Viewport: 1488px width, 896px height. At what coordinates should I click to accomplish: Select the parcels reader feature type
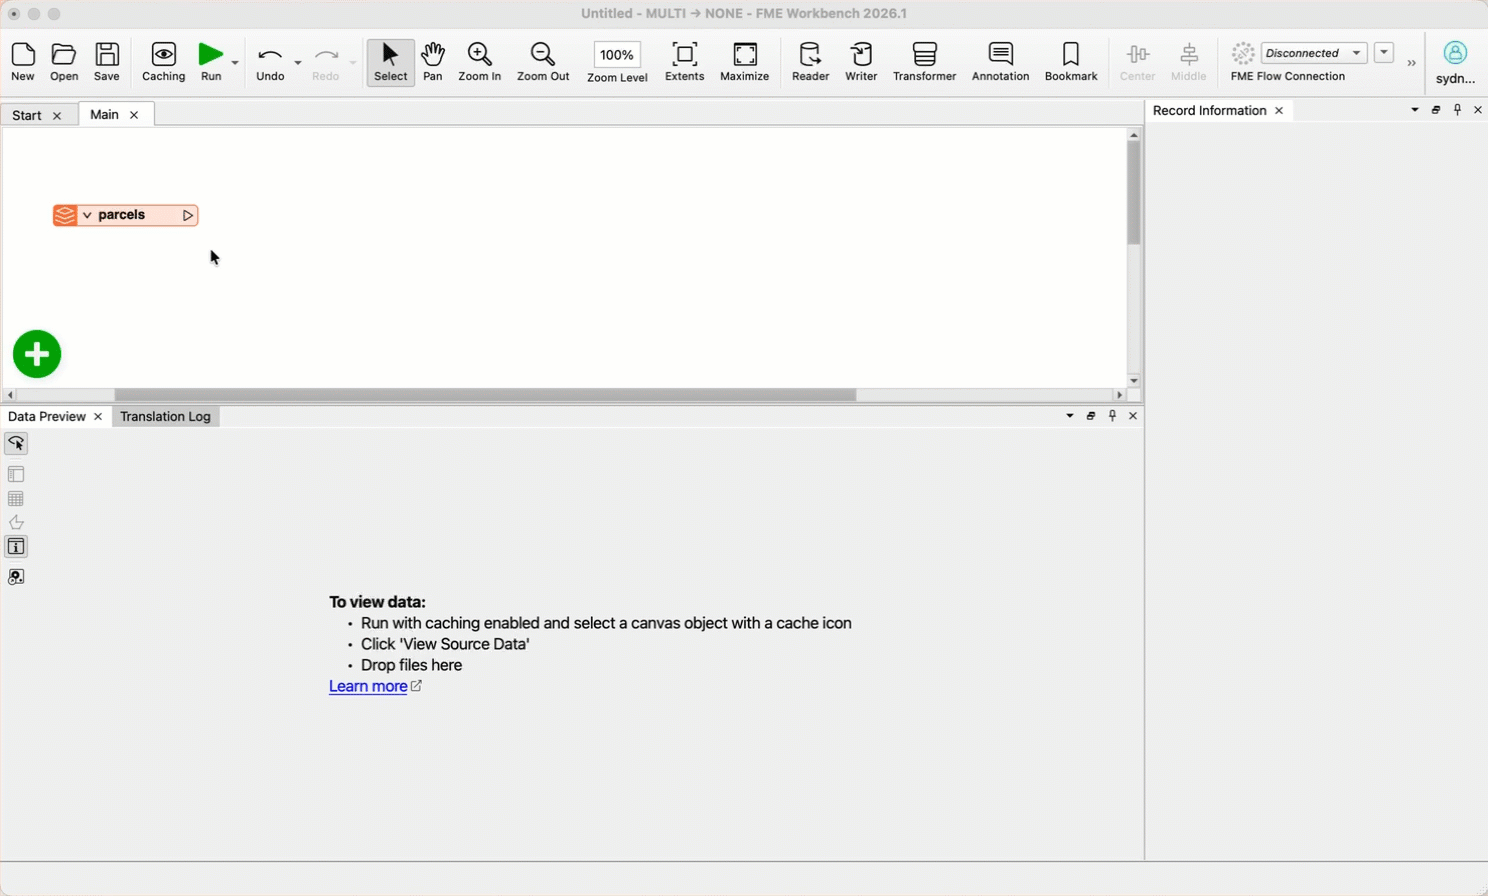tap(126, 215)
